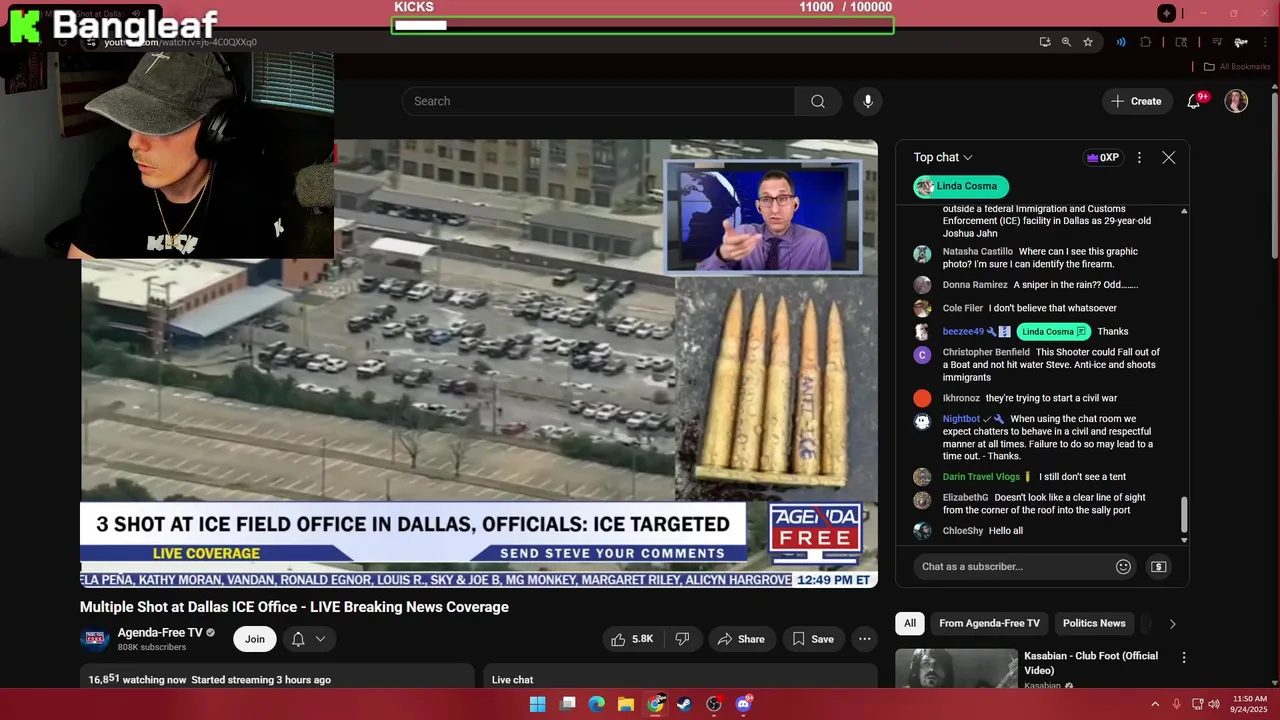Image resolution: width=1280 pixels, height=720 pixels.
Task: Select the All filter chip
Action: (910, 624)
